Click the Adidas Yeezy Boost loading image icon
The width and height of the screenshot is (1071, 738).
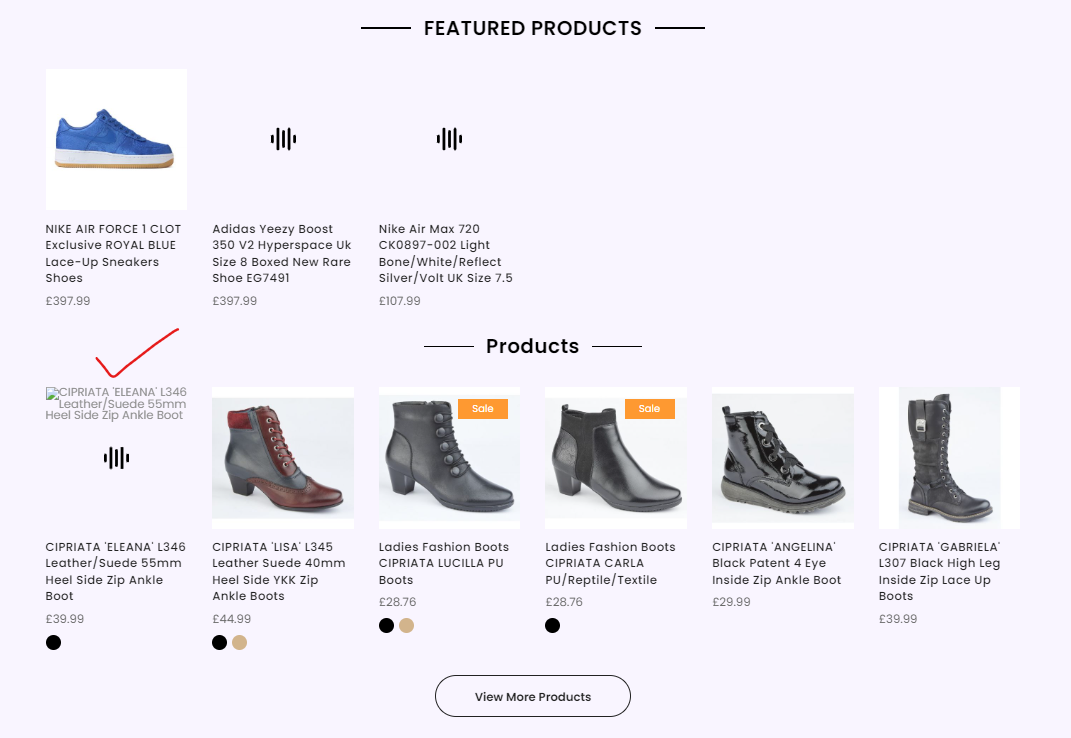coord(283,139)
